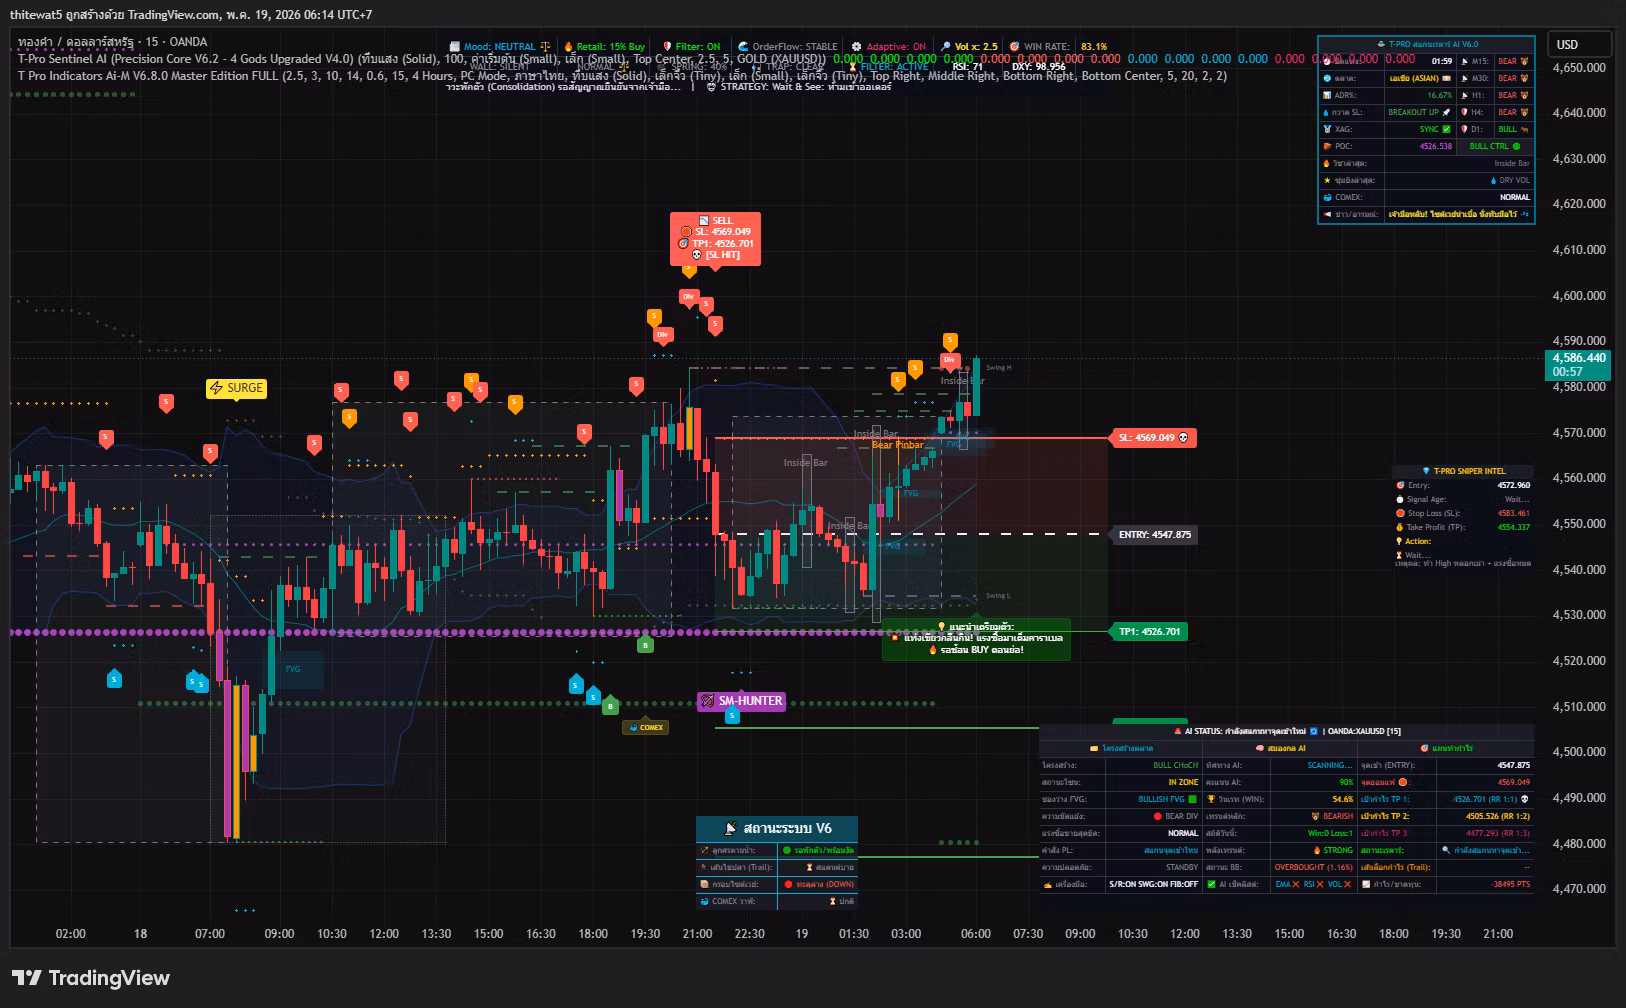This screenshot has height=1008, width=1626.
Task: Click the trophy icon beside the WIN rate row
Action: (1211, 799)
